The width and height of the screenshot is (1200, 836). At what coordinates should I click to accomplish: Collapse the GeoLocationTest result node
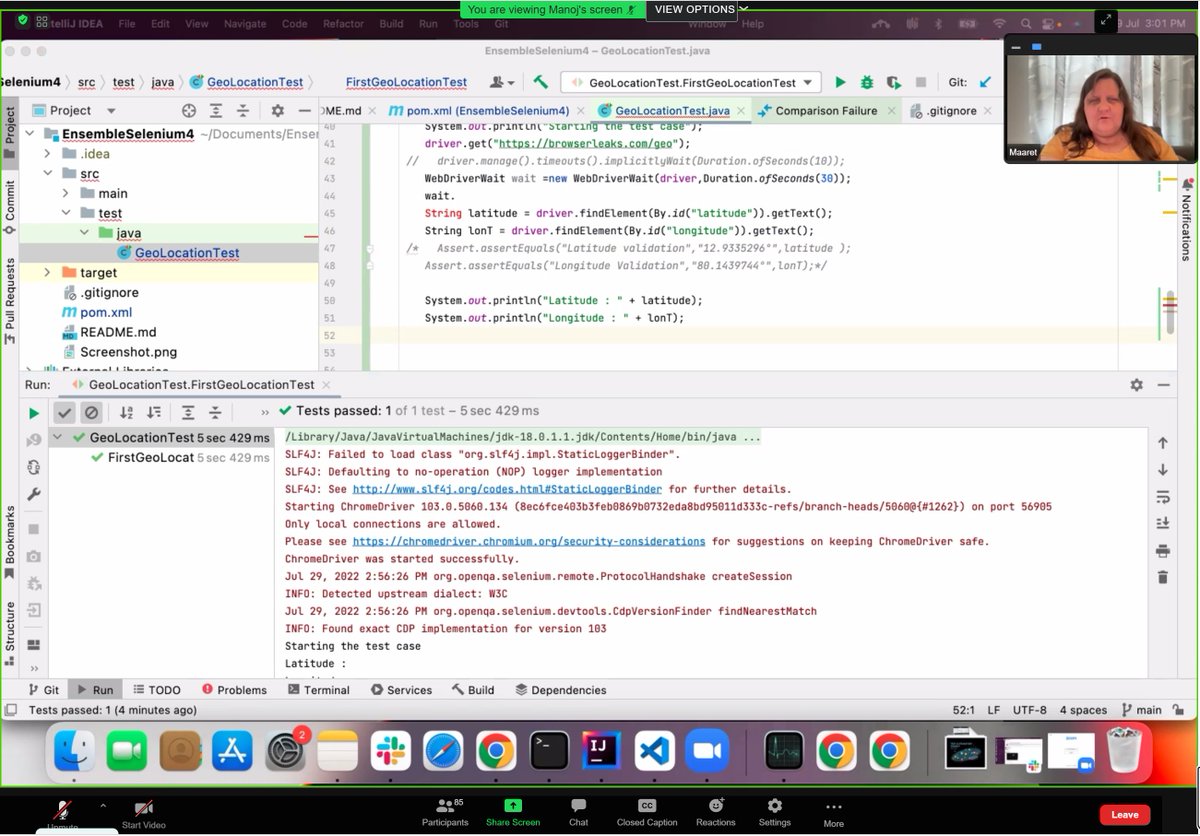[x=57, y=438]
